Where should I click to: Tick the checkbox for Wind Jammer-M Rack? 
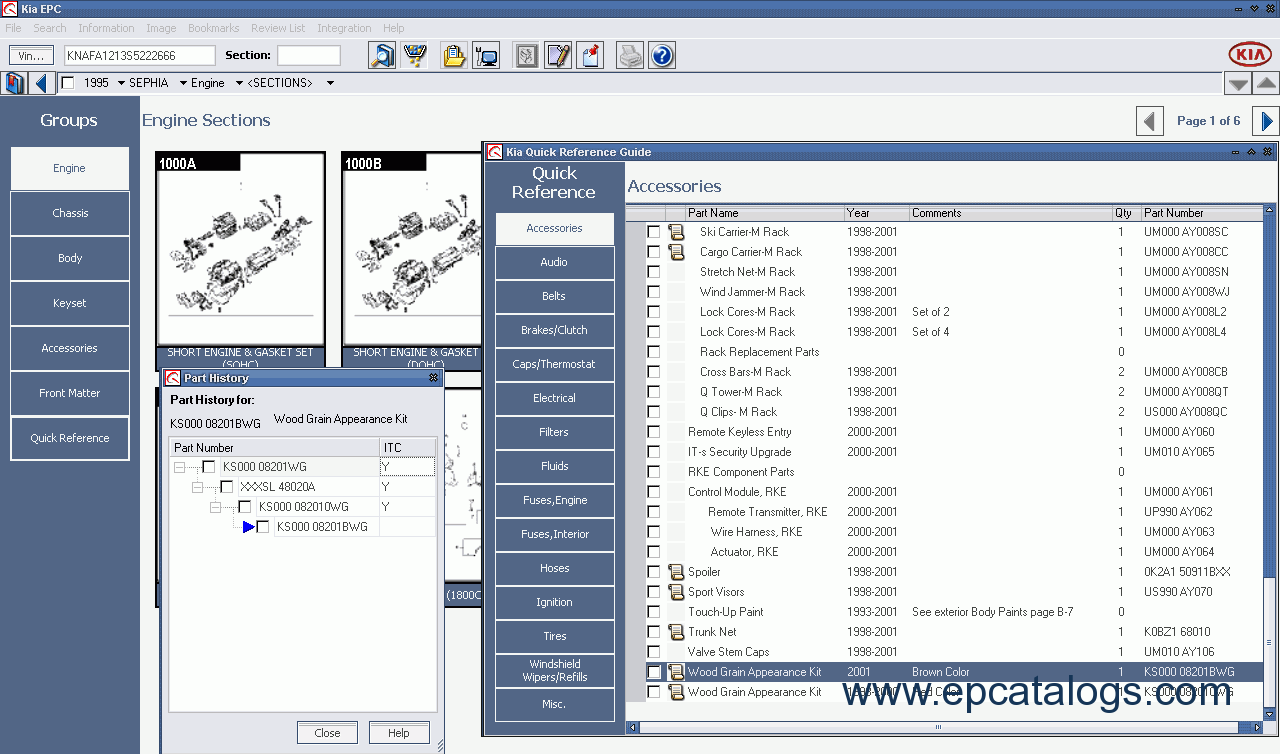pyautogui.click(x=654, y=292)
